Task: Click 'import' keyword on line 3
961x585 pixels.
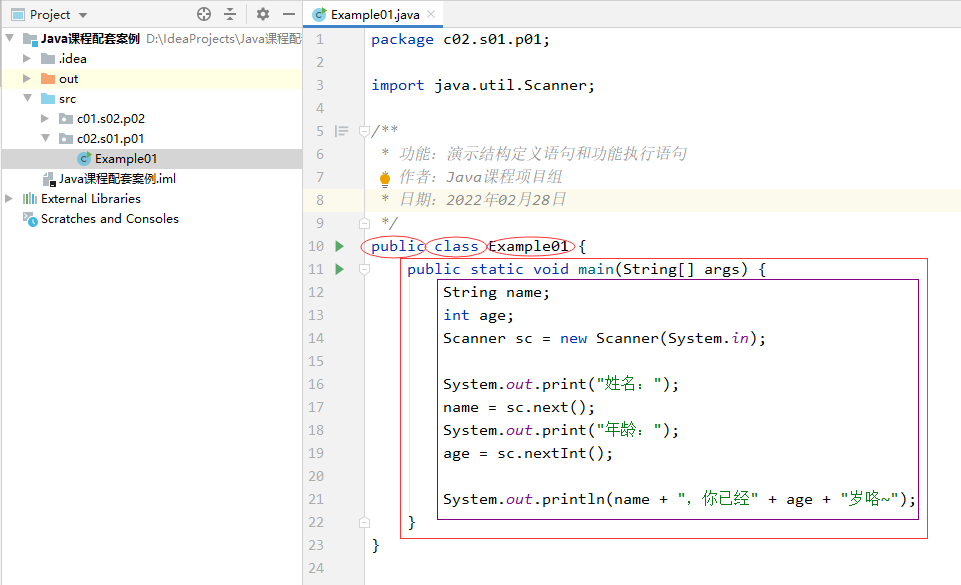Action: tap(398, 85)
